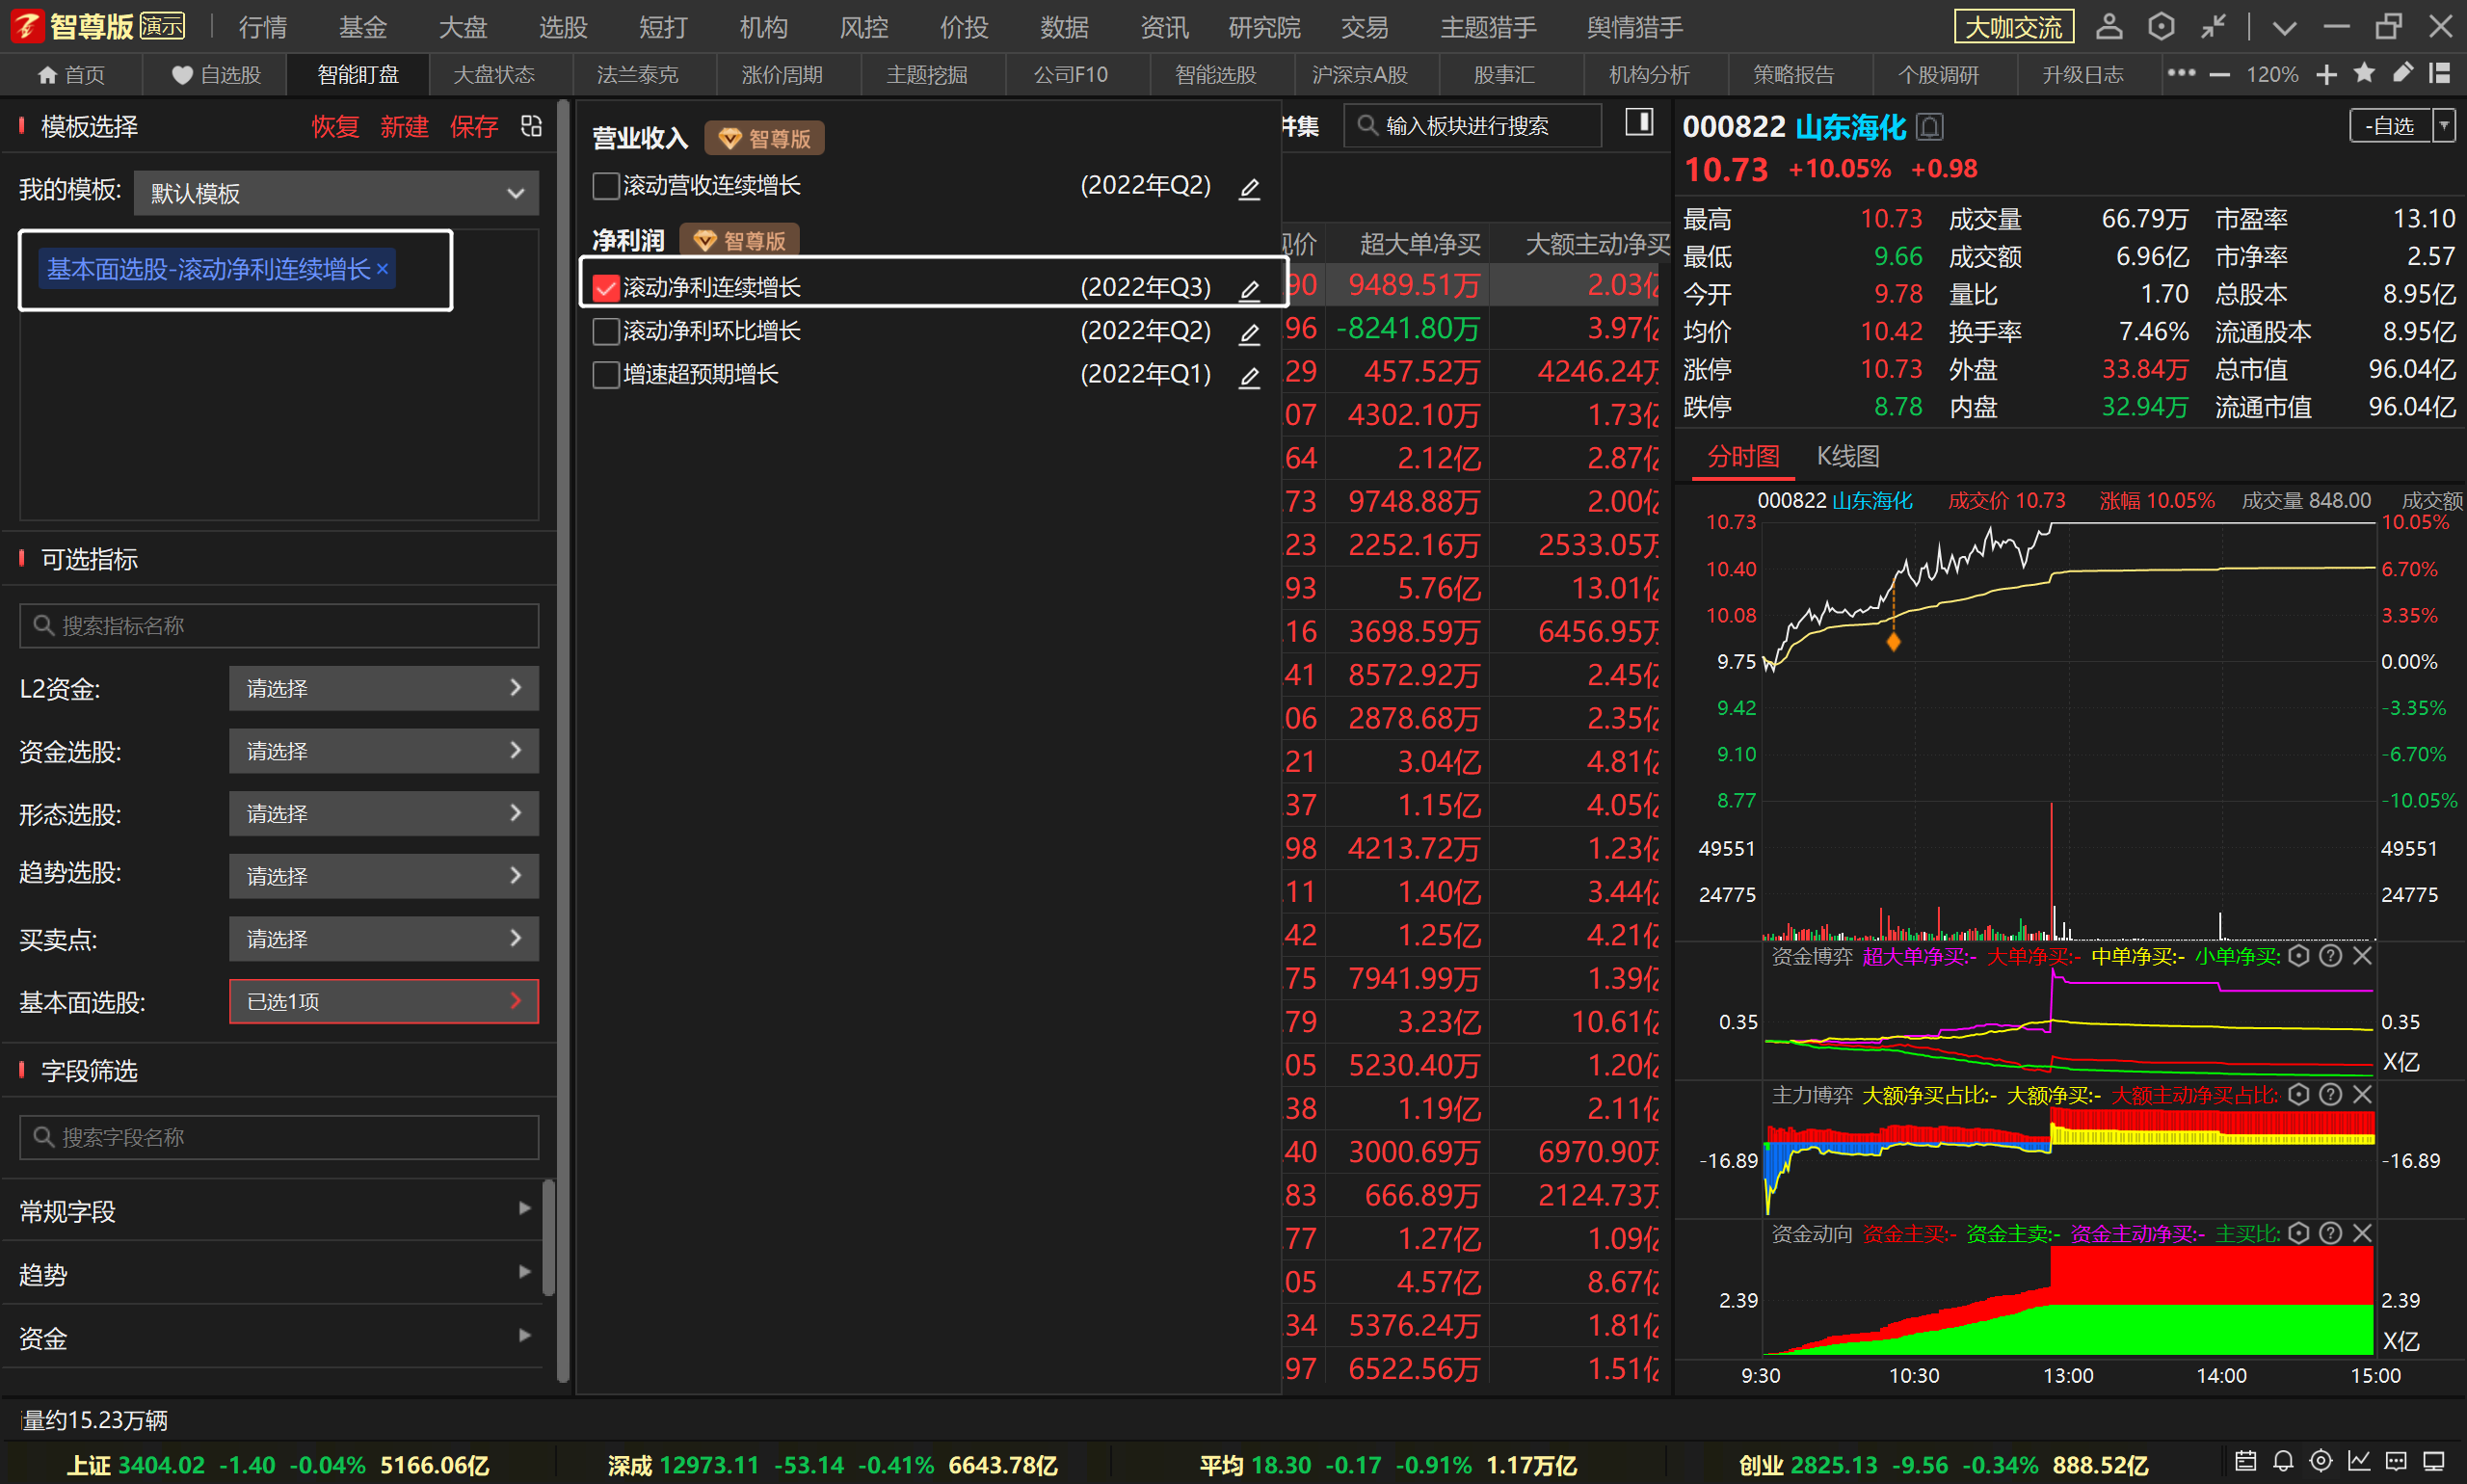The image size is (2467, 1484).
Task: Open the title bar down-chevron menu
Action: [2283, 28]
